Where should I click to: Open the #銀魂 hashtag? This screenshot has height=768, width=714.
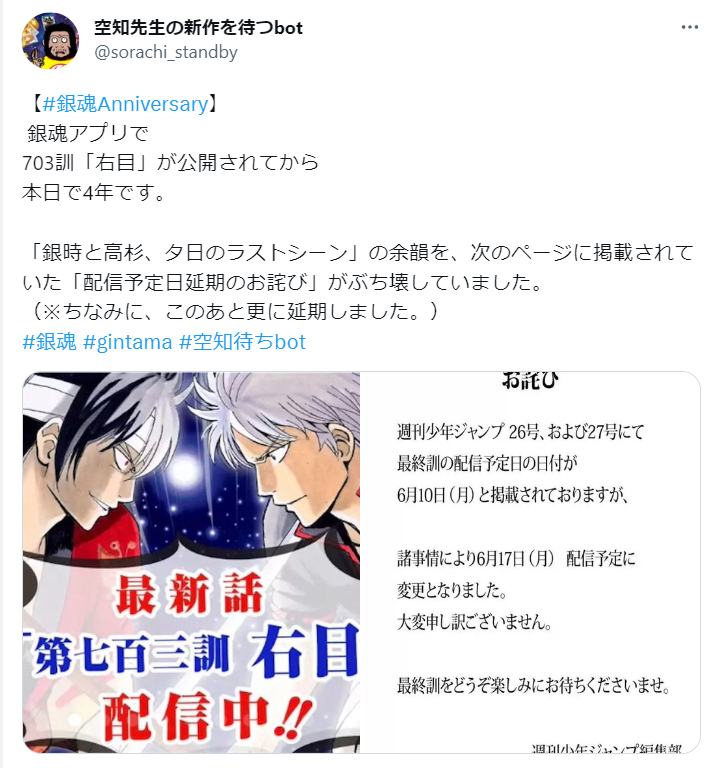pyautogui.click(x=49, y=341)
